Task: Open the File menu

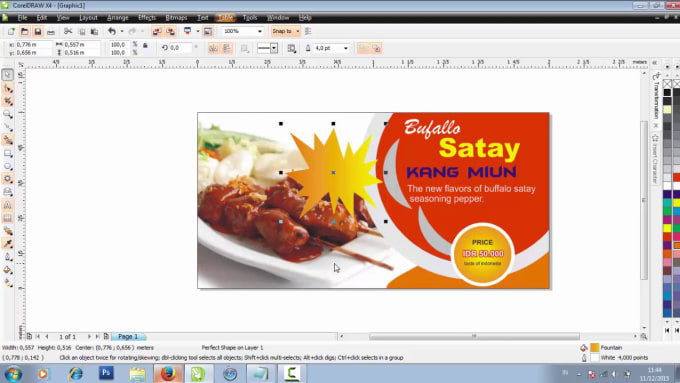Action: (x=22, y=18)
